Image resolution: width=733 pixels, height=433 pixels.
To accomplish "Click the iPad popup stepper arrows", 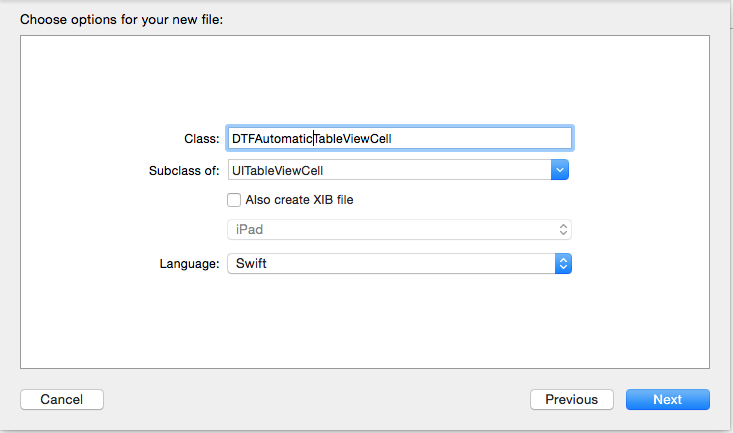I will click(x=563, y=230).
